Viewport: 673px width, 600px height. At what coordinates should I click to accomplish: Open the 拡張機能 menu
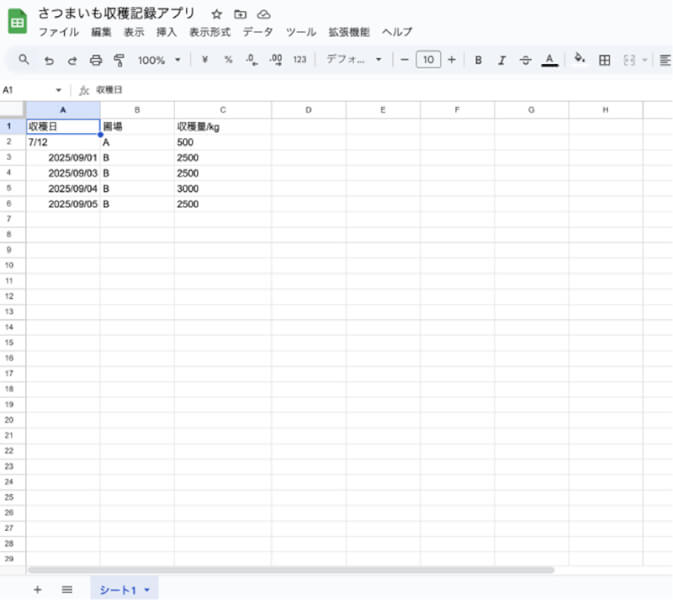click(349, 32)
